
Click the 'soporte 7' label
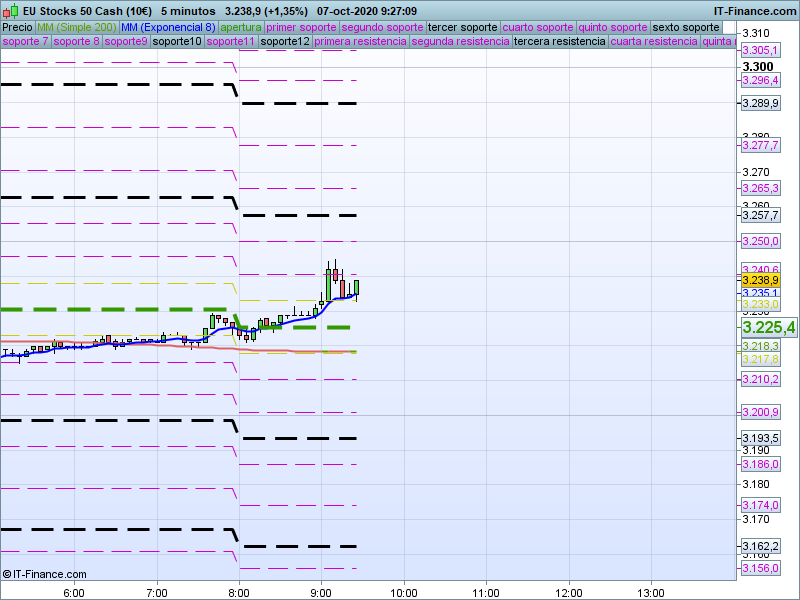25,42
